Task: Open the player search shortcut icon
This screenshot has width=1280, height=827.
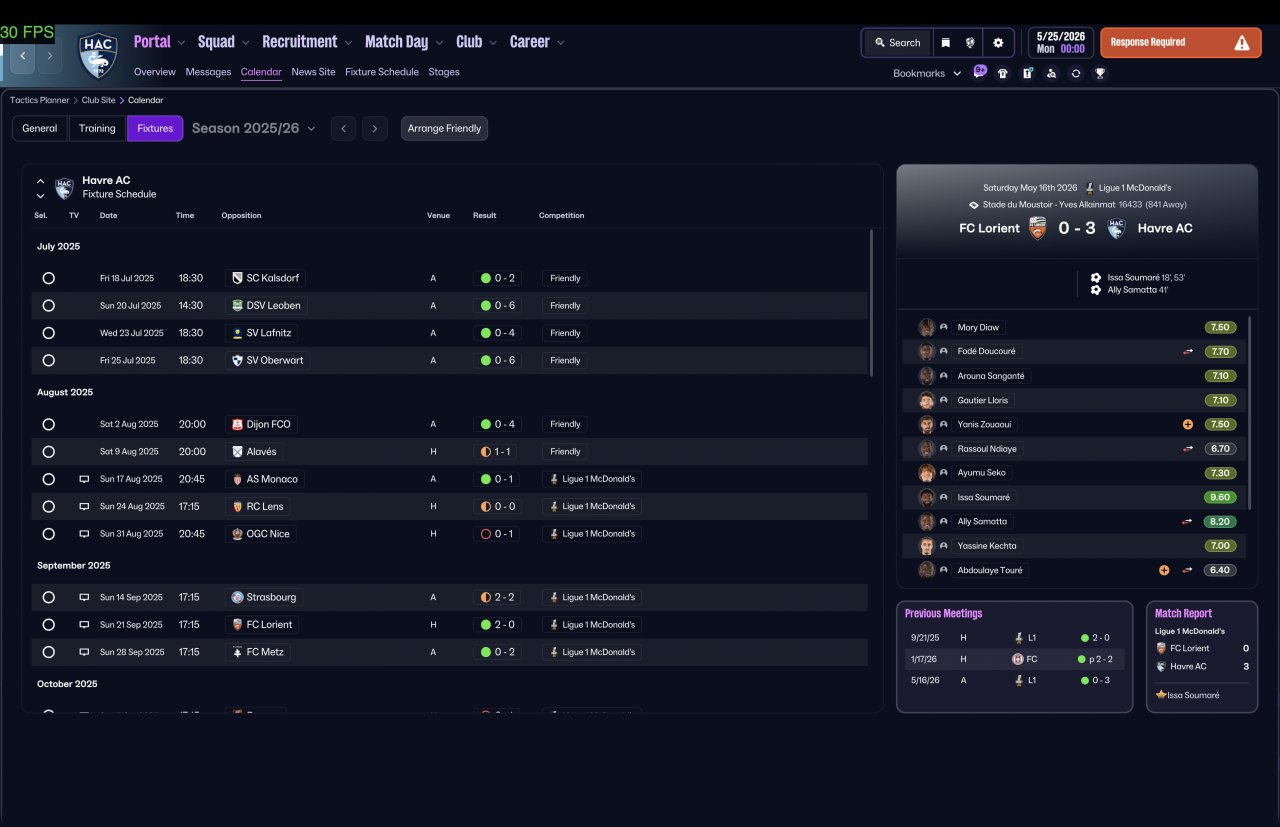Action: pos(1051,73)
